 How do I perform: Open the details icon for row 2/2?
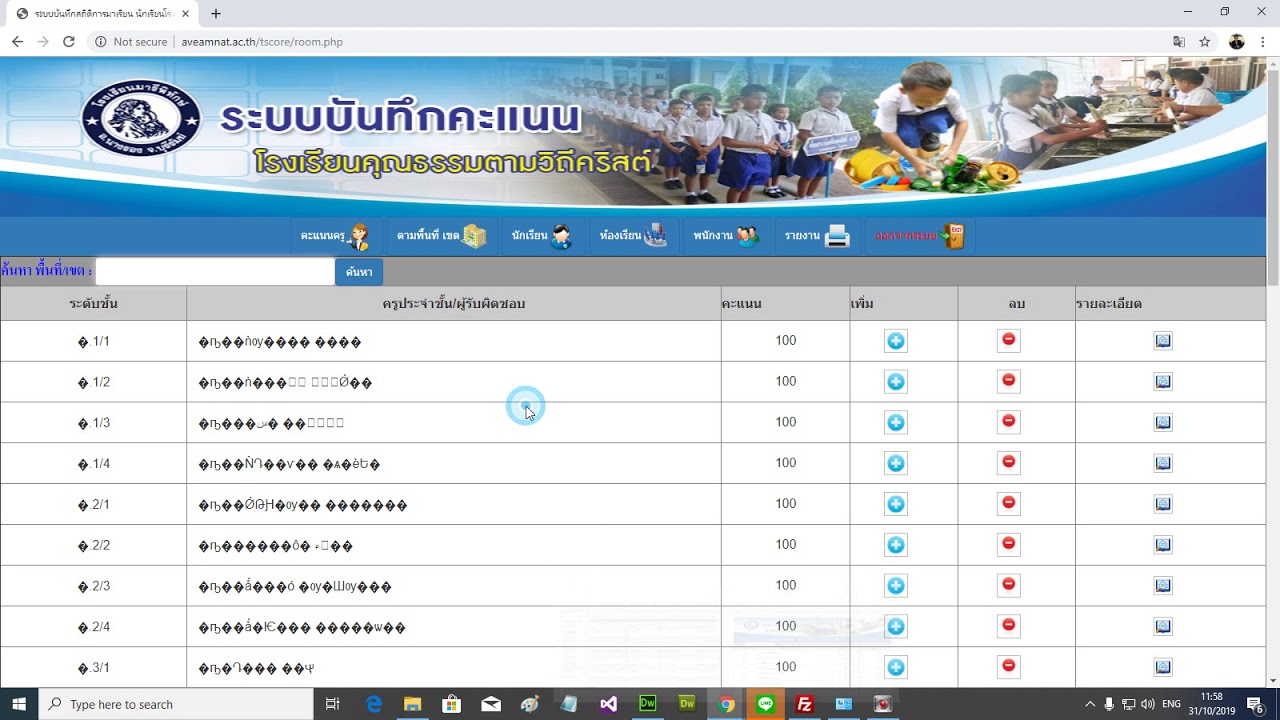(x=1163, y=545)
